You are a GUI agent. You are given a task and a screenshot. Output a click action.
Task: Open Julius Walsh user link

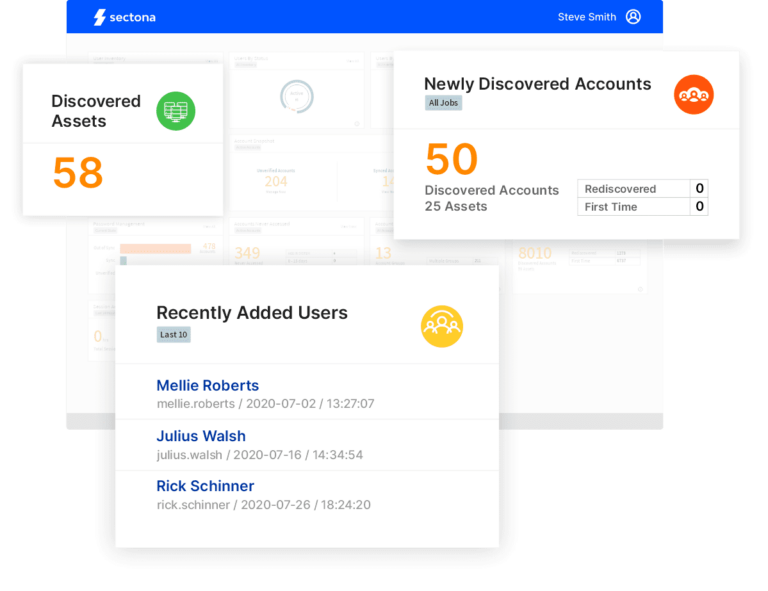(x=201, y=436)
